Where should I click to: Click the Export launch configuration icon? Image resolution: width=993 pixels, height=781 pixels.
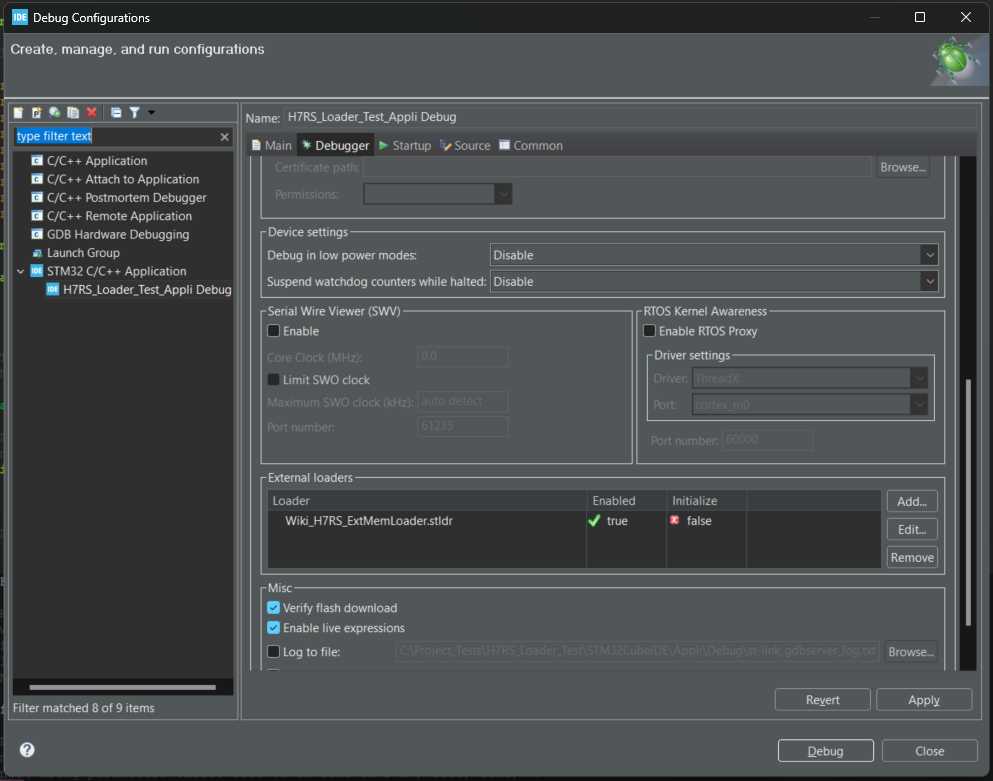point(55,112)
